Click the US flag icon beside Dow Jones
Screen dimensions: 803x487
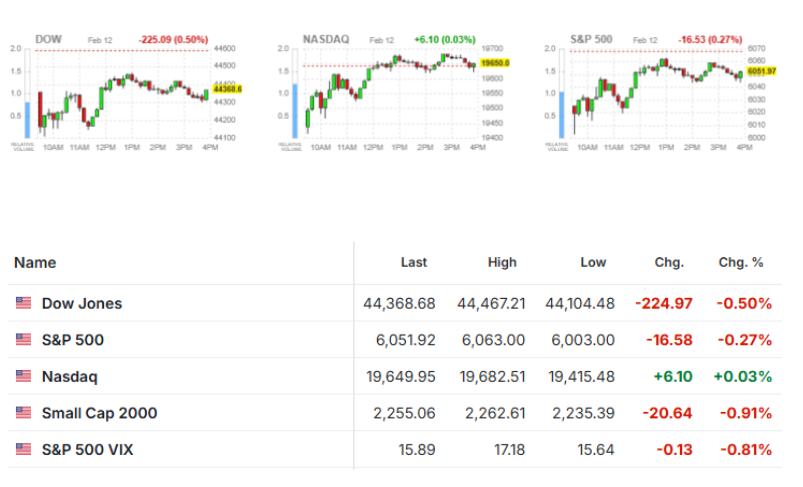(x=24, y=303)
